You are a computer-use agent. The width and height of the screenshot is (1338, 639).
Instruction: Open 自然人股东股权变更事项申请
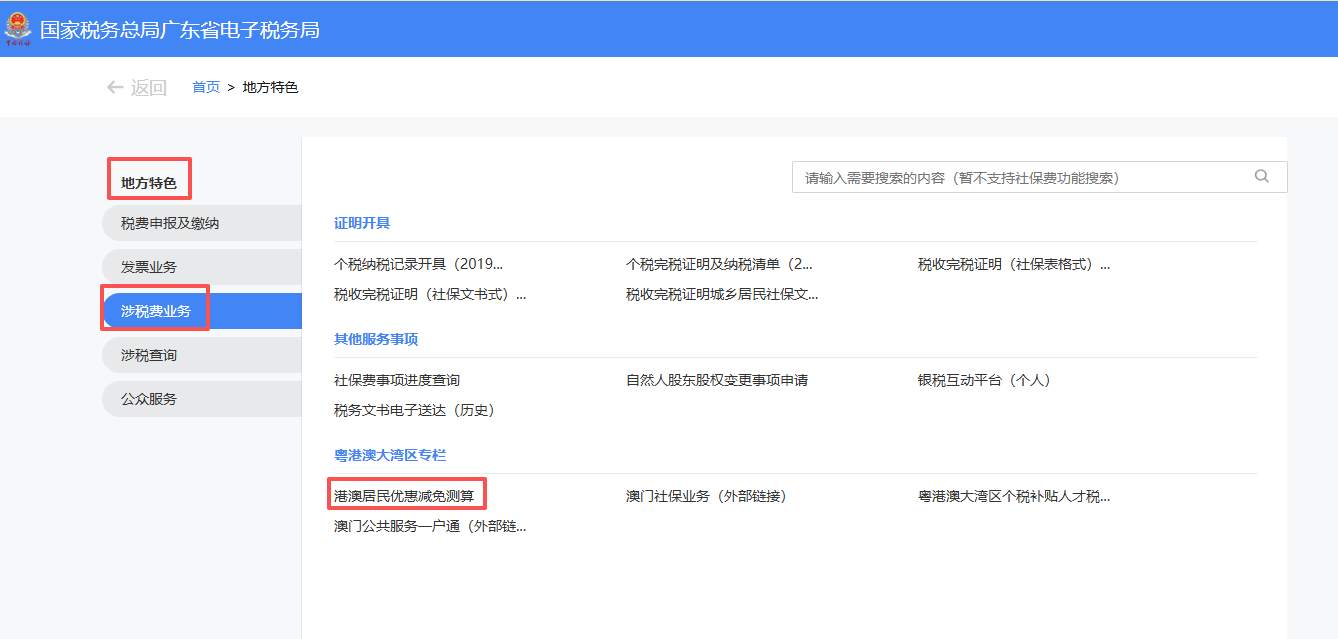point(716,380)
